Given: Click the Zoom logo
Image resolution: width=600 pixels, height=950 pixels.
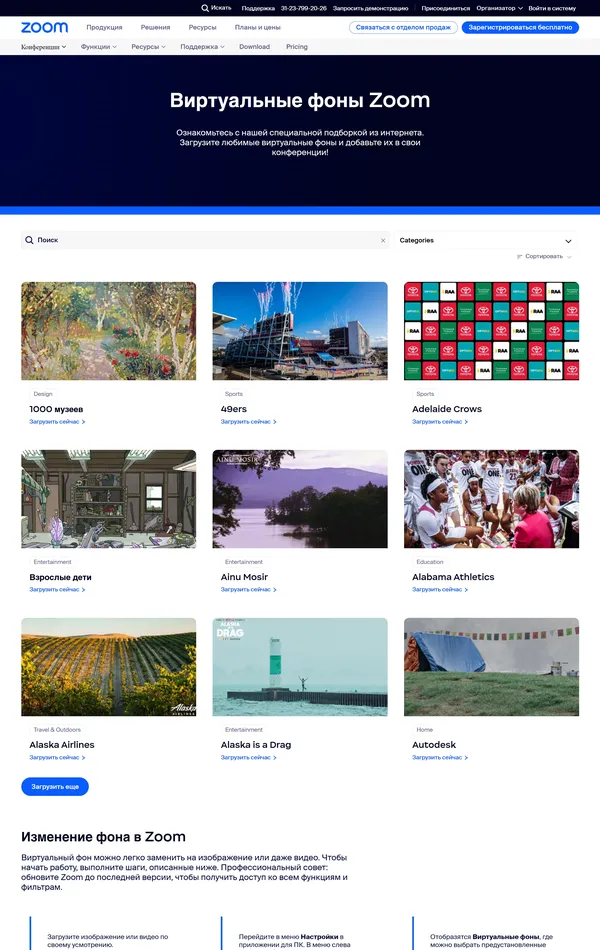Looking at the screenshot, I should coord(44,27).
